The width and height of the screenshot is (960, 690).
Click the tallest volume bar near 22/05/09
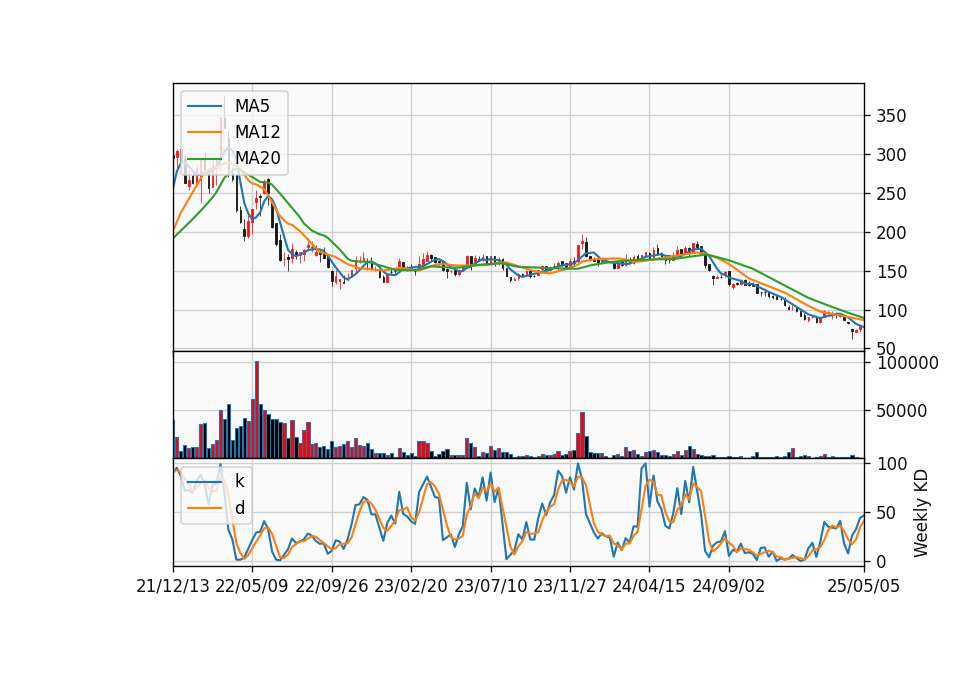click(x=257, y=410)
